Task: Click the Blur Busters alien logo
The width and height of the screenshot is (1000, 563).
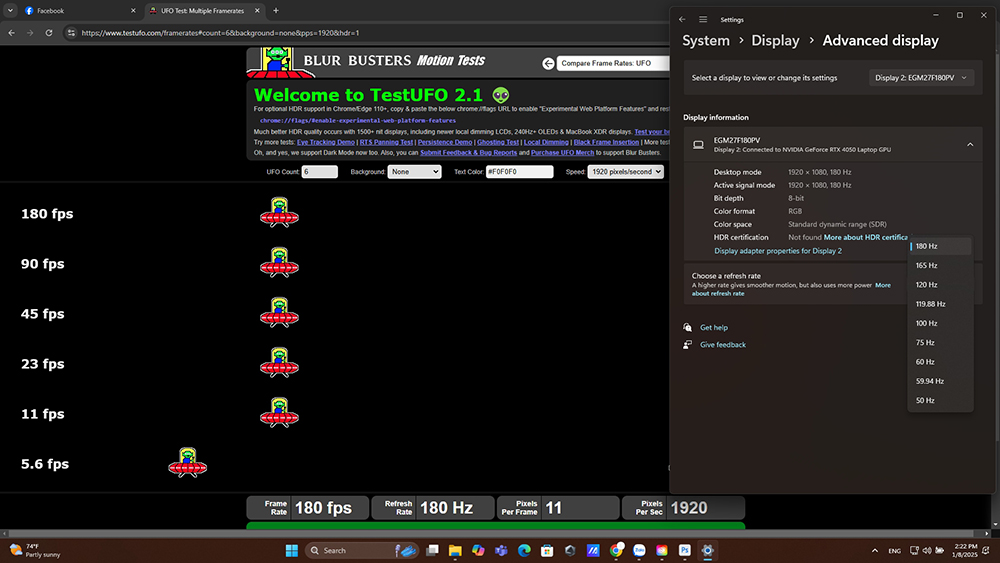Action: point(278,62)
